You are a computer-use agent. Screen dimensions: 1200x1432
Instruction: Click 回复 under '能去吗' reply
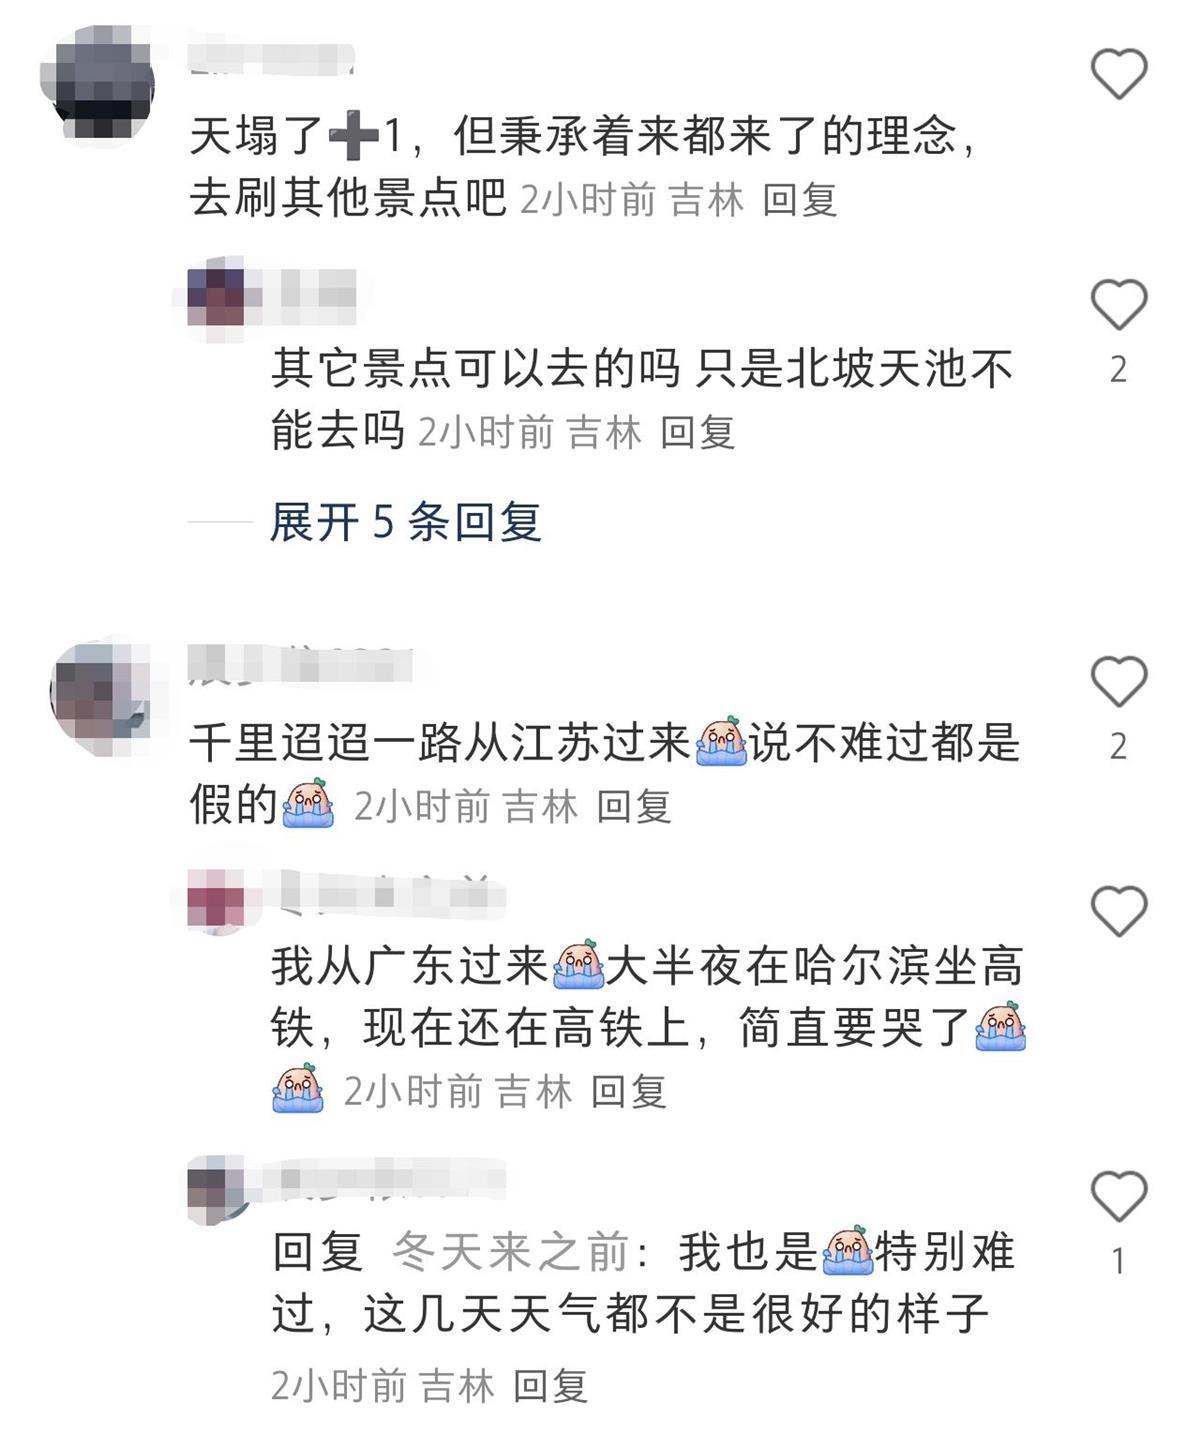pyautogui.click(x=698, y=432)
